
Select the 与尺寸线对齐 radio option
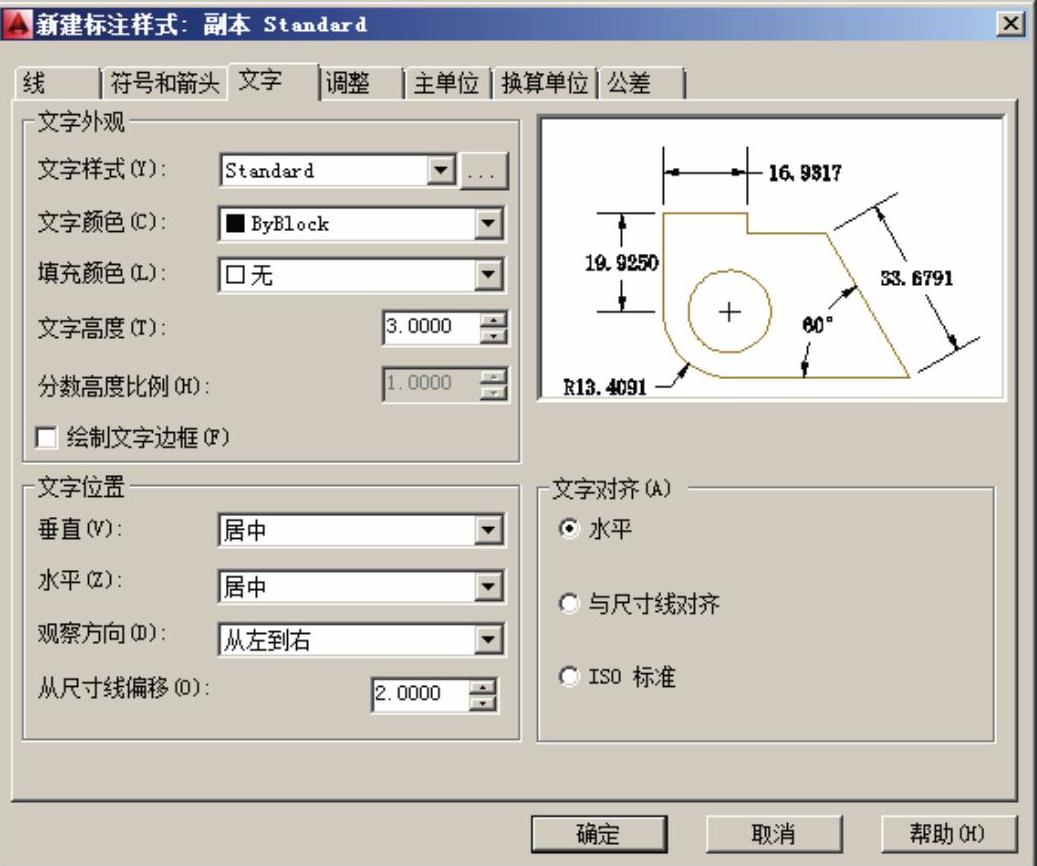(x=569, y=604)
